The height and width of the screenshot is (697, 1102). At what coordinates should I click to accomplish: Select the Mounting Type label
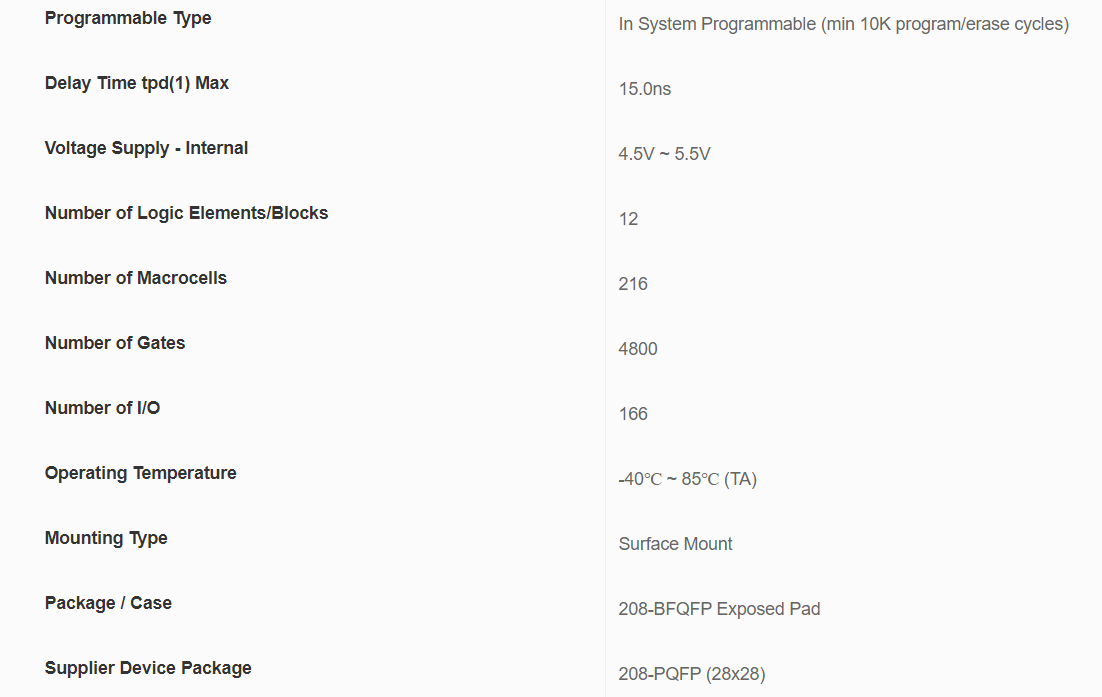[106, 538]
